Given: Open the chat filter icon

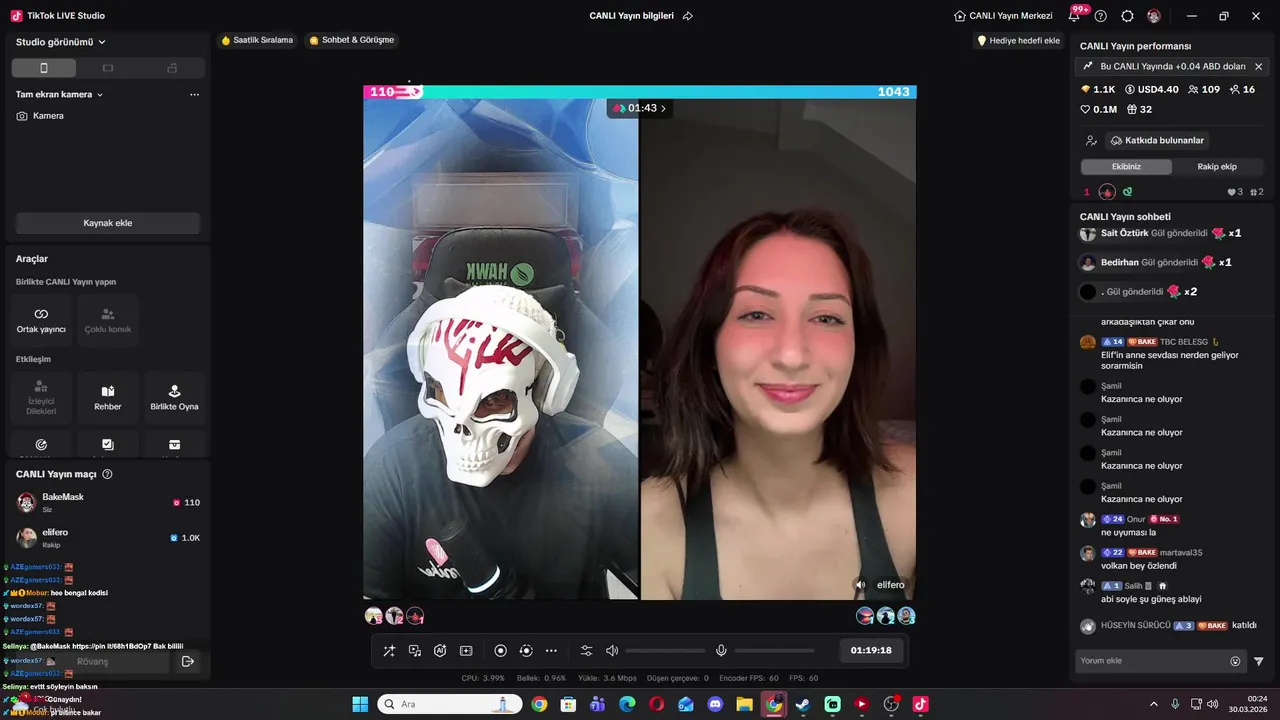Looking at the screenshot, I should 1258,661.
